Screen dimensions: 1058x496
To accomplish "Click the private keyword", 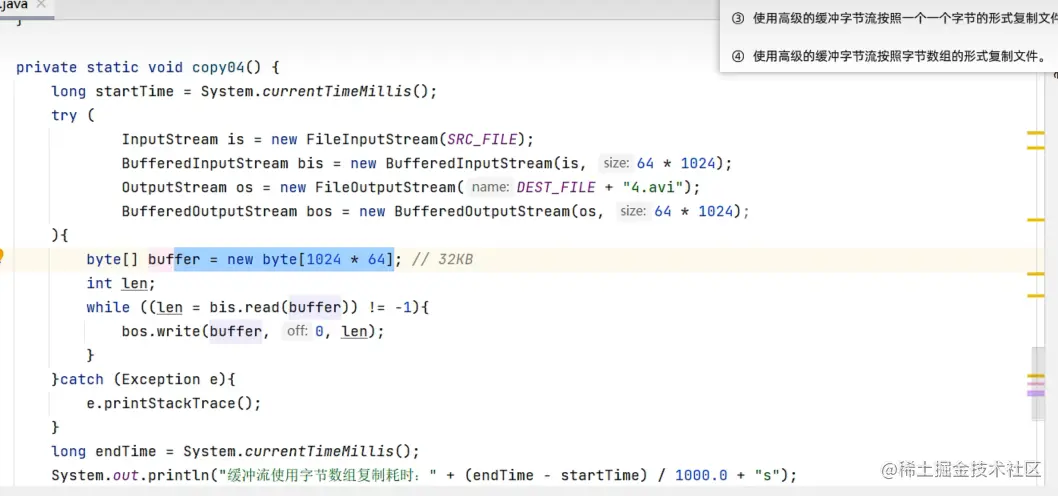I will point(47,67).
